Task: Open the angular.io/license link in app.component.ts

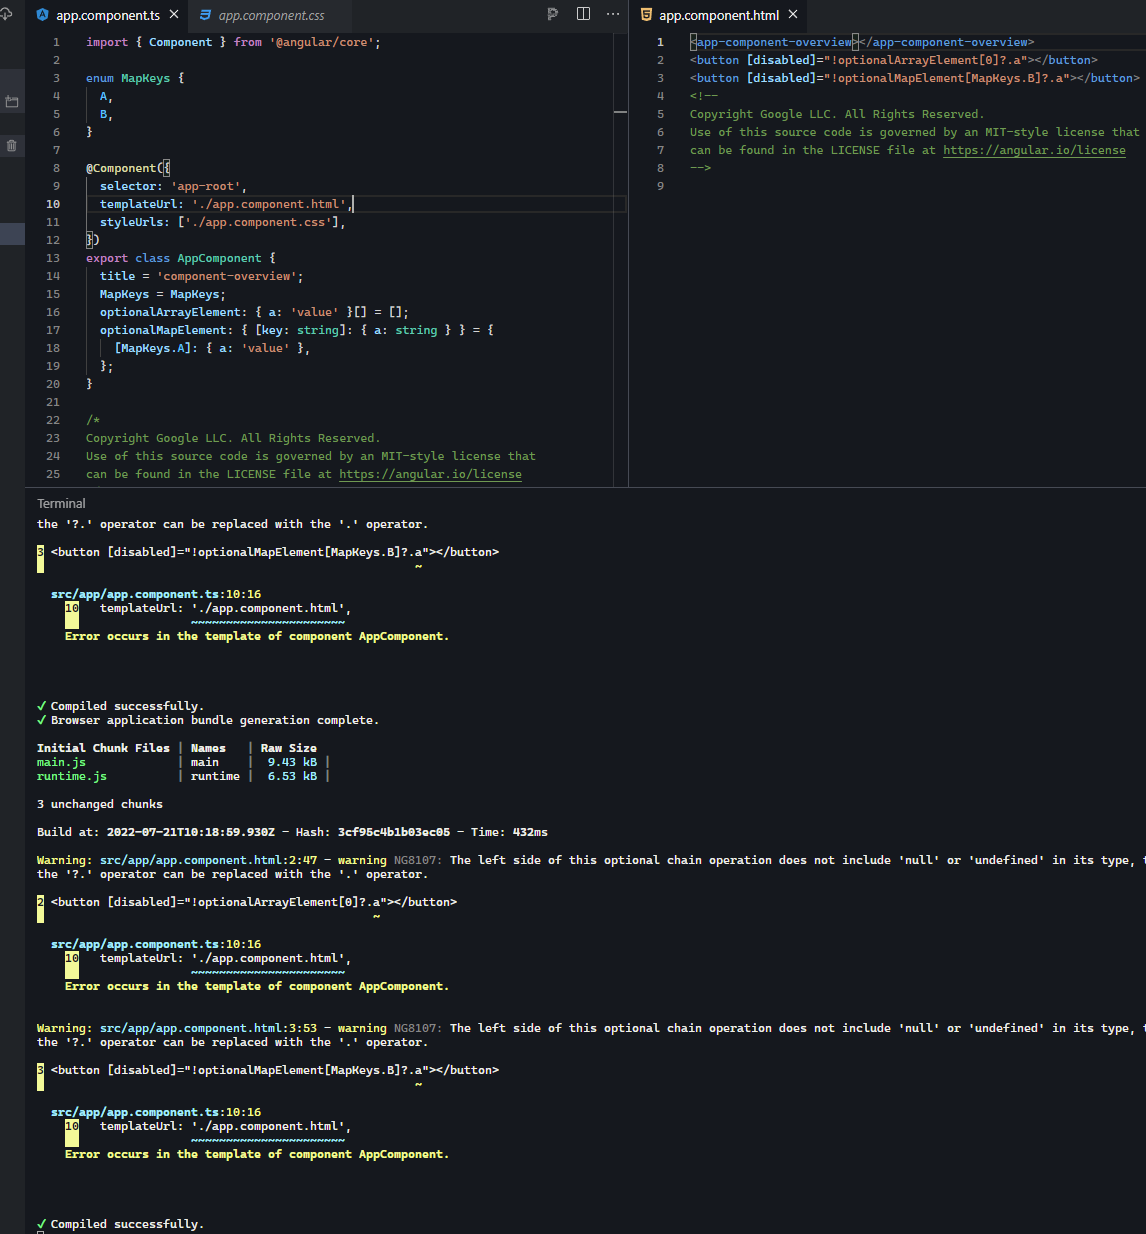Action: [x=430, y=474]
